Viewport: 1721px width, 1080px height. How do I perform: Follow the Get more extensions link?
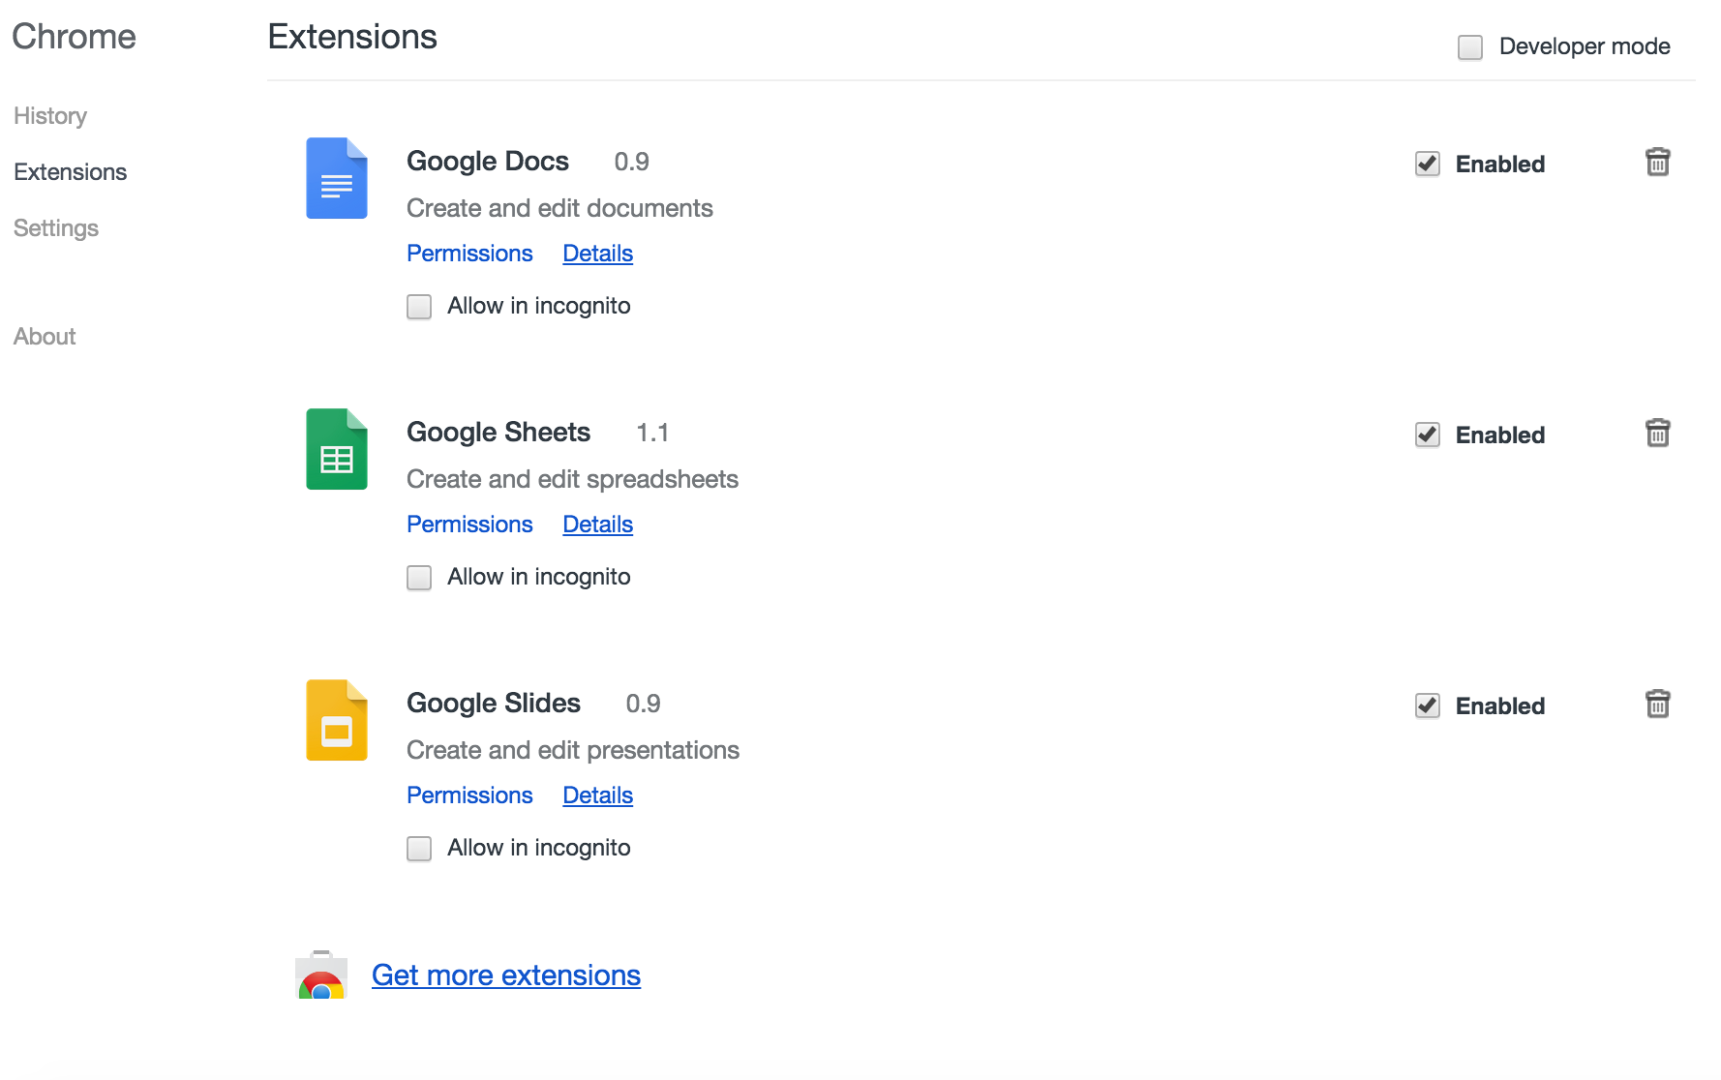coord(505,976)
